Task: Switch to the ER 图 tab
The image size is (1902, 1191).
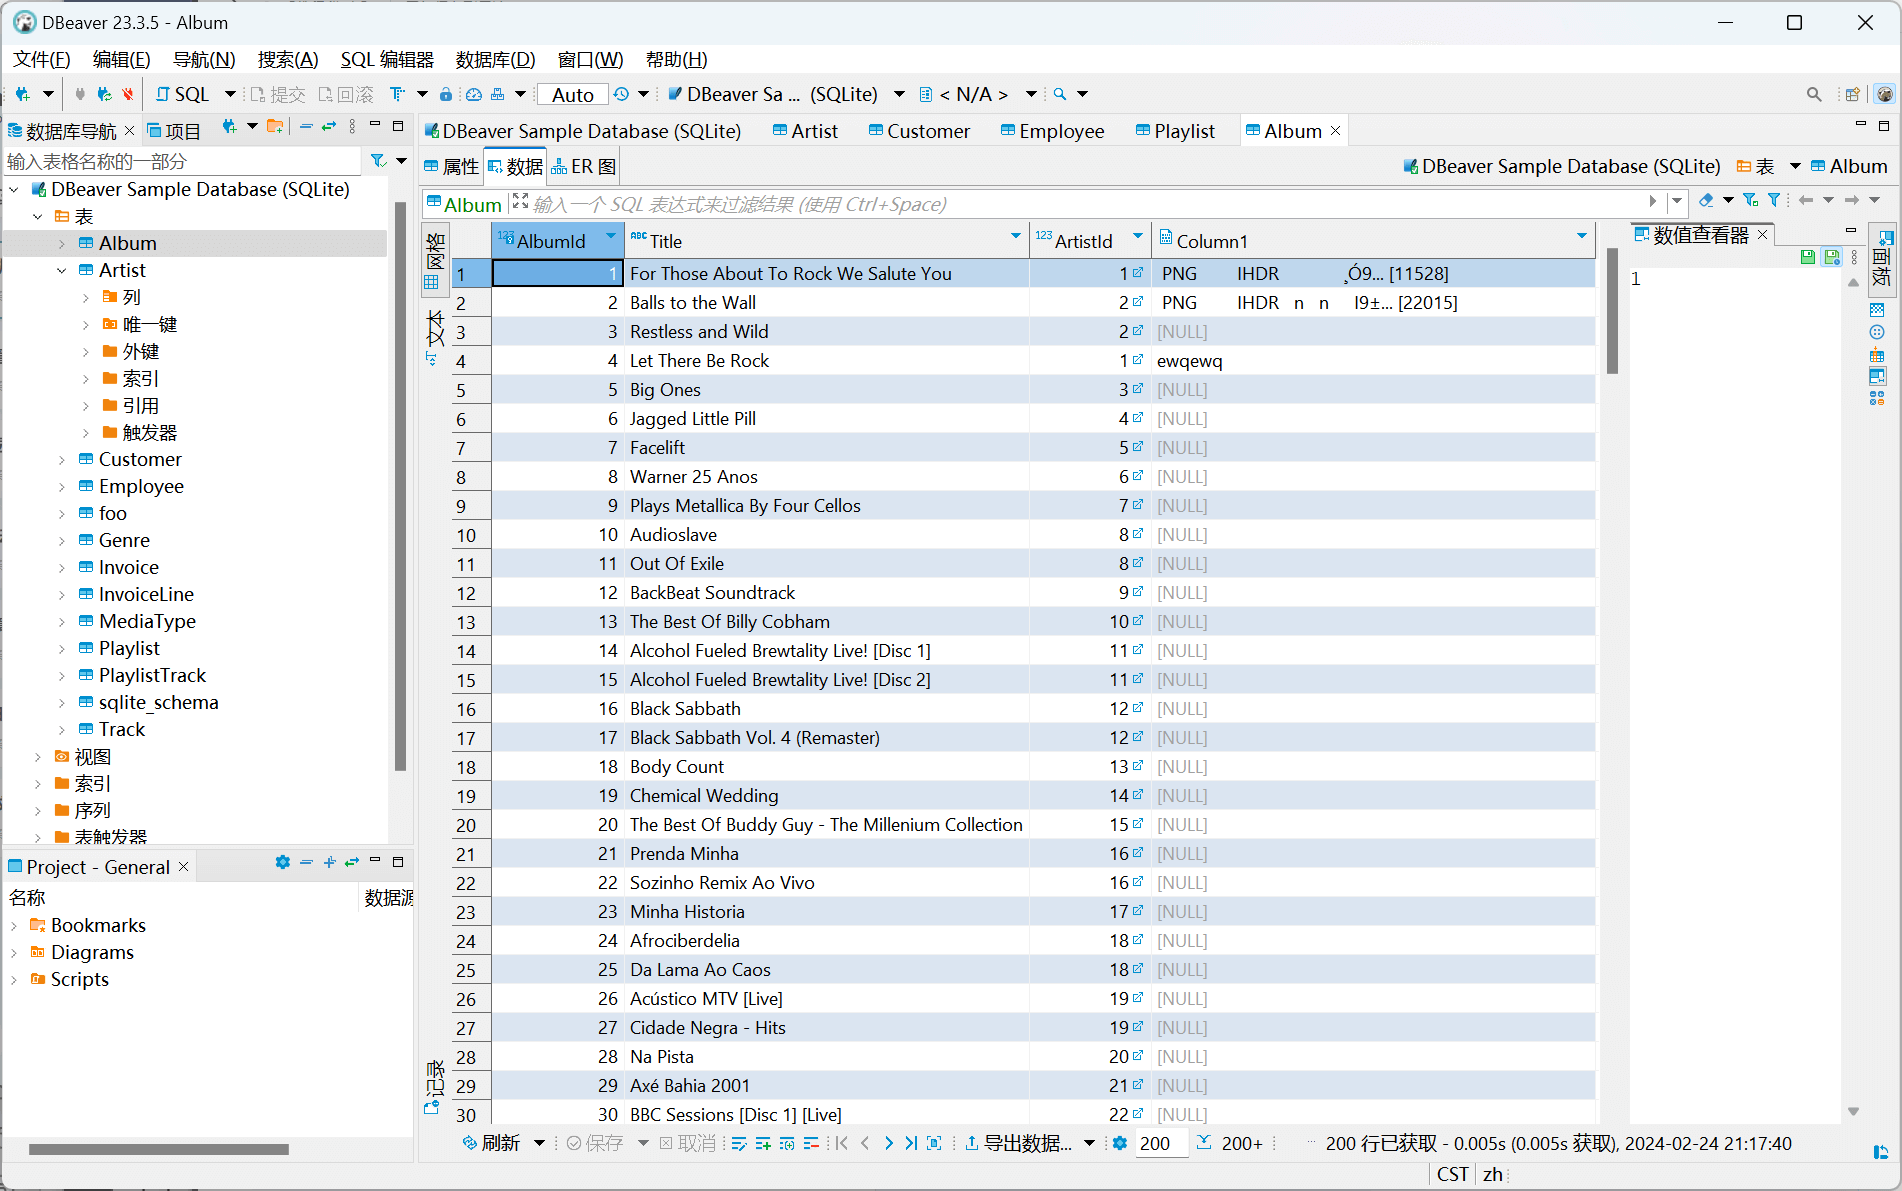Action: [x=583, y=167]
